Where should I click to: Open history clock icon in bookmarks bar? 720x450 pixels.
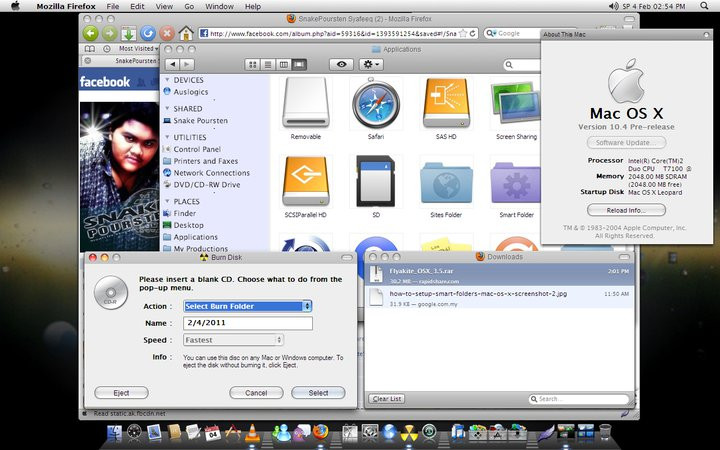[107, 48]
